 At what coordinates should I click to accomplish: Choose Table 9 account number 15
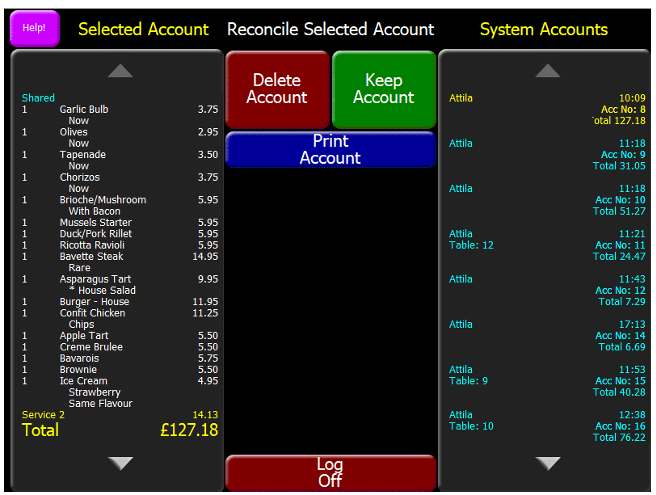pos(546,380)
